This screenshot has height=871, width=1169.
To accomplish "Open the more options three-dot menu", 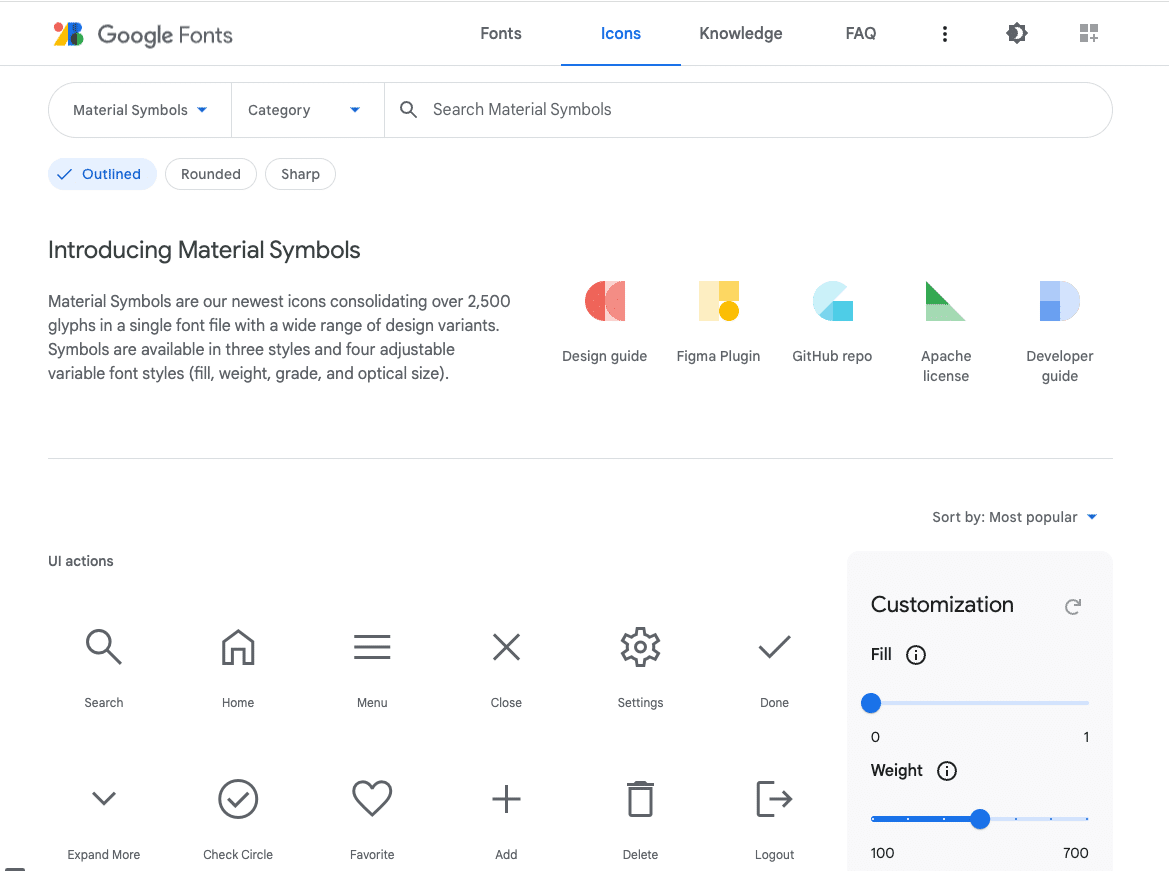I will click(945, 34).
